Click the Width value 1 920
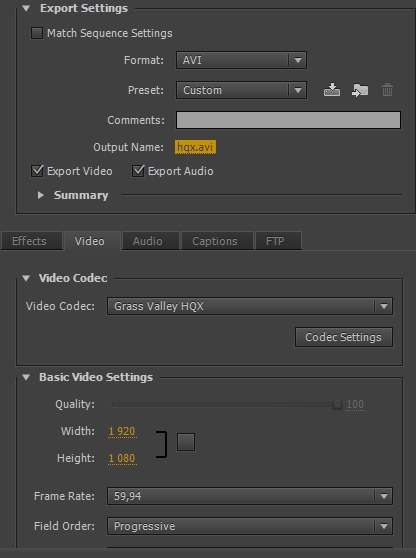 (122, 431)
